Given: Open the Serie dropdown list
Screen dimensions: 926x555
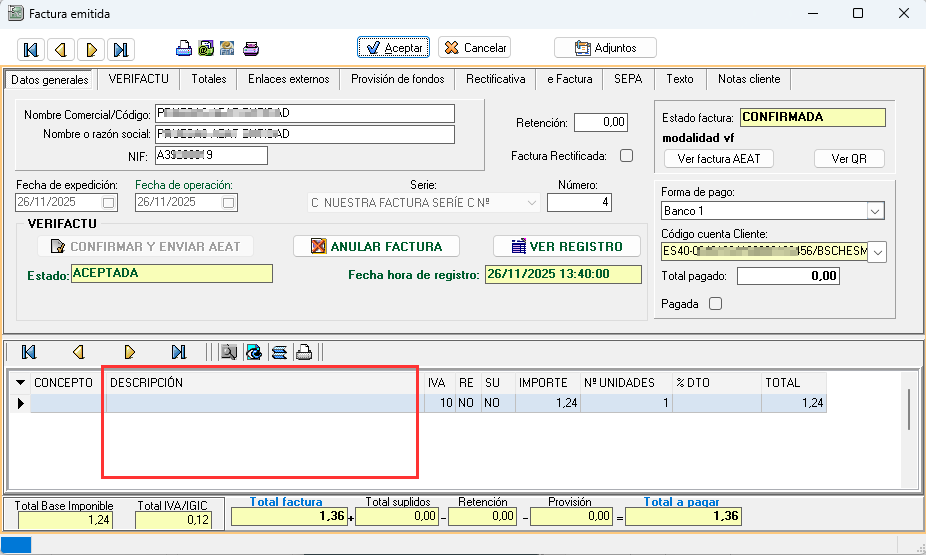Looking at the screenshot, I should [531, 203].
